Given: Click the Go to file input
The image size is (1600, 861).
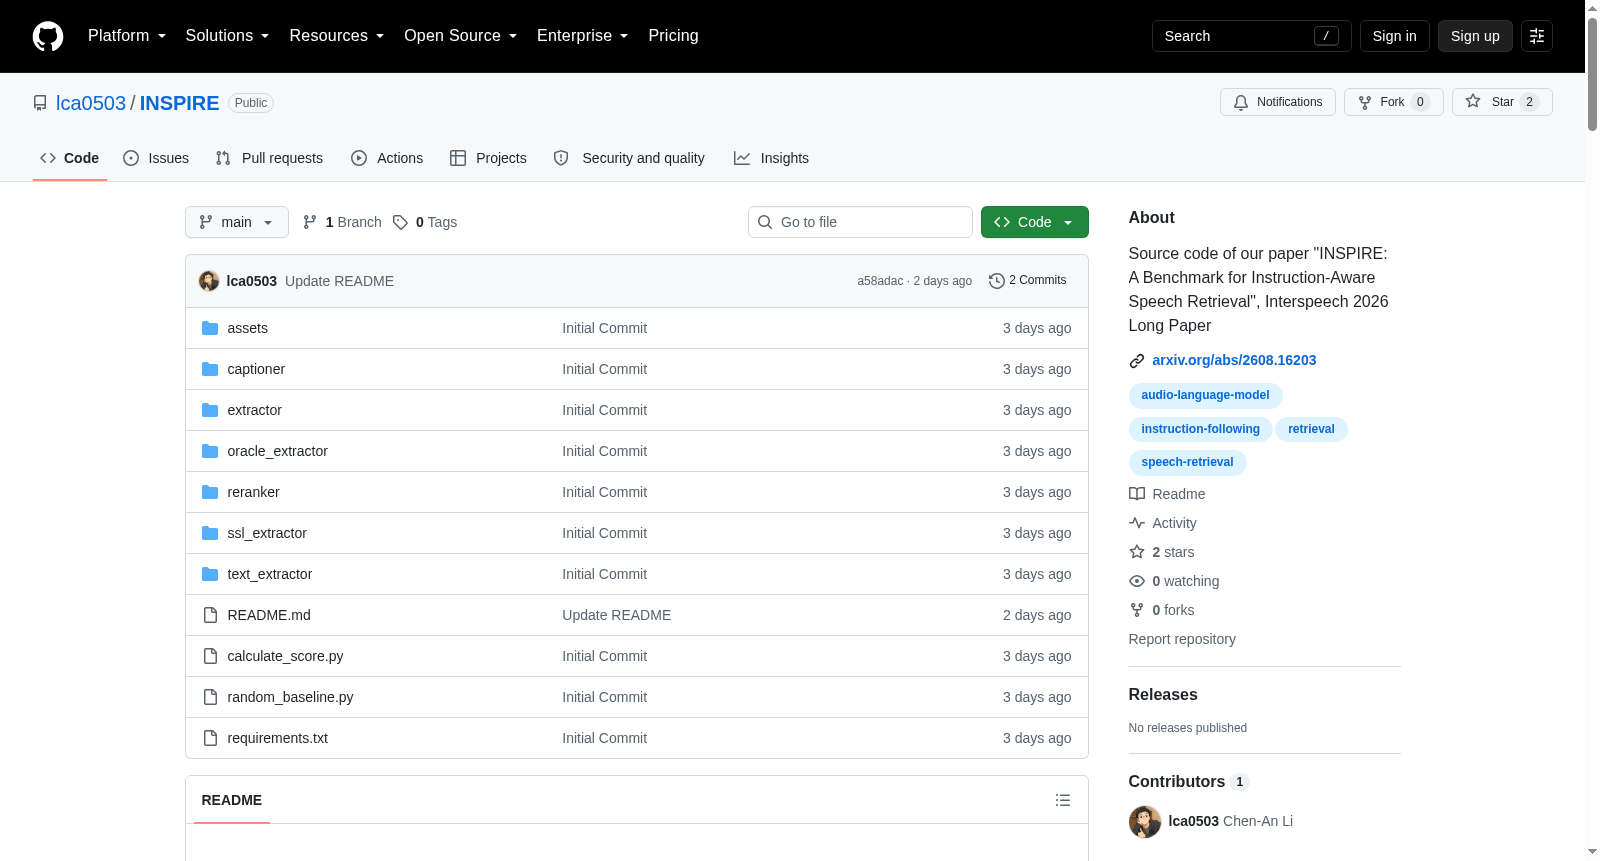Looking at the screenshot, I should point(860,222).
